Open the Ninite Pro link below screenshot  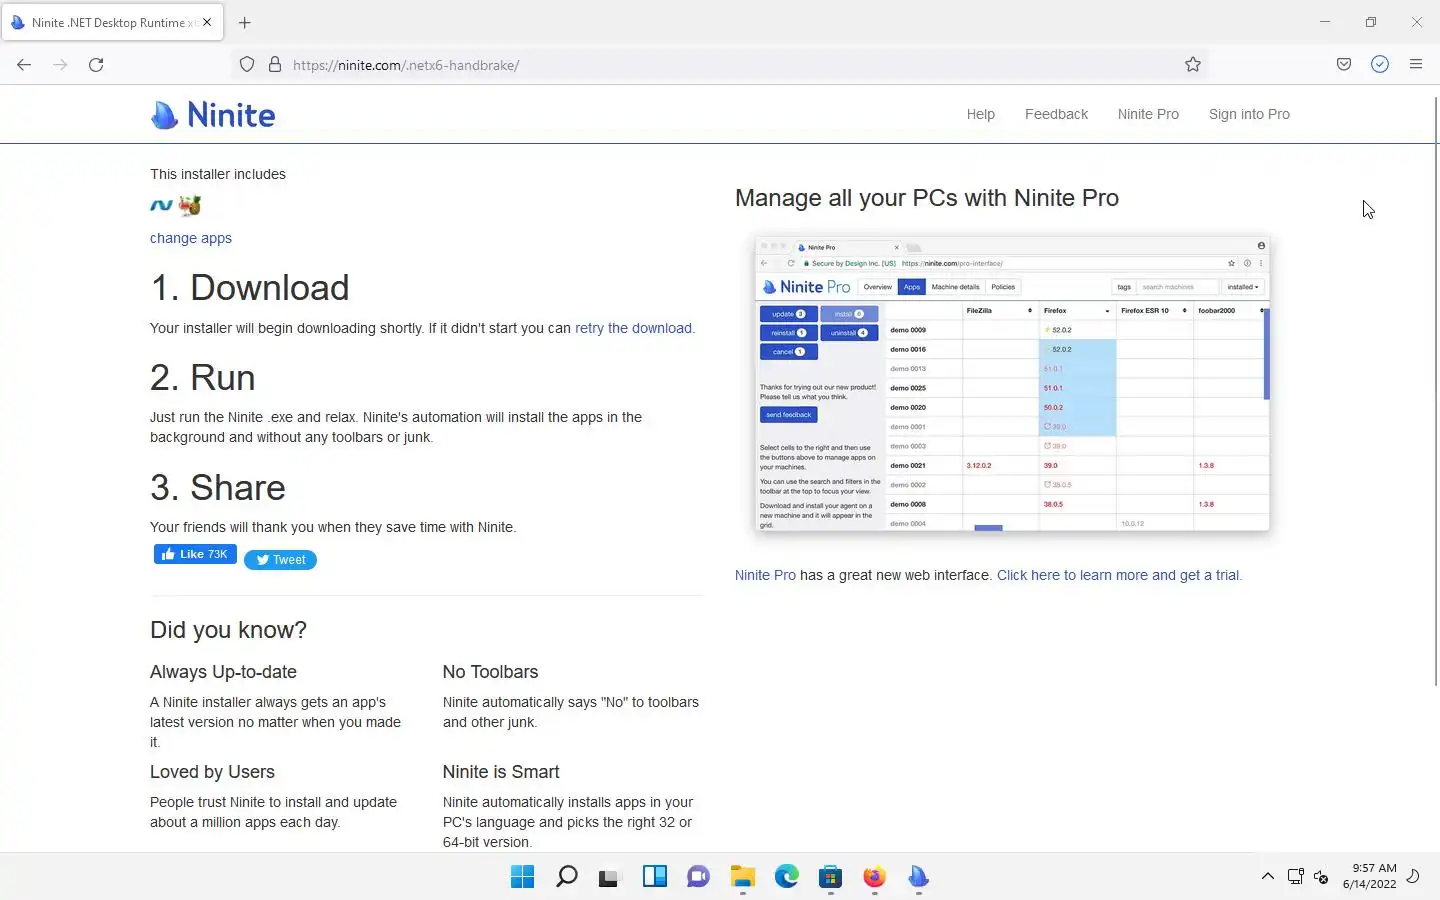pos(765,575)
